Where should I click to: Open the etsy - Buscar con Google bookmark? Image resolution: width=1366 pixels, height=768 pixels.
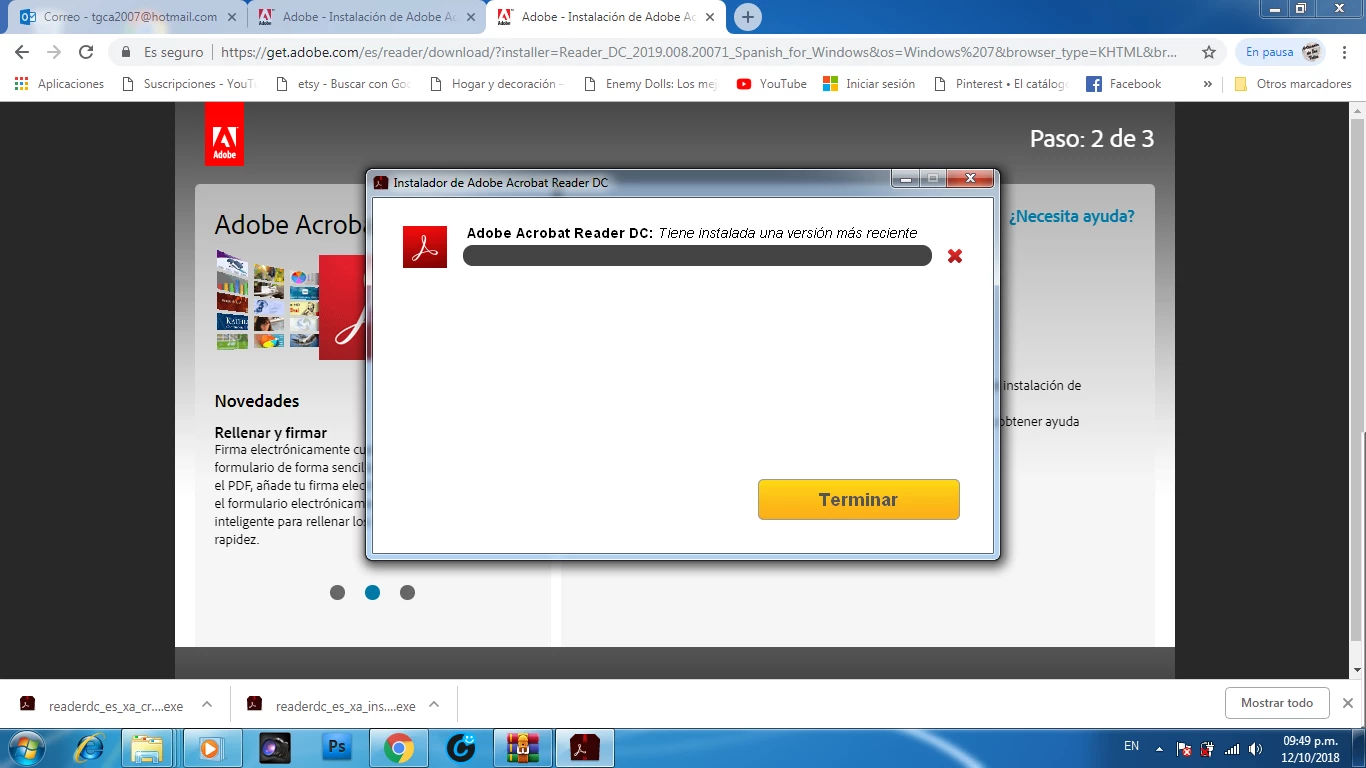click(x=343, y=84)
